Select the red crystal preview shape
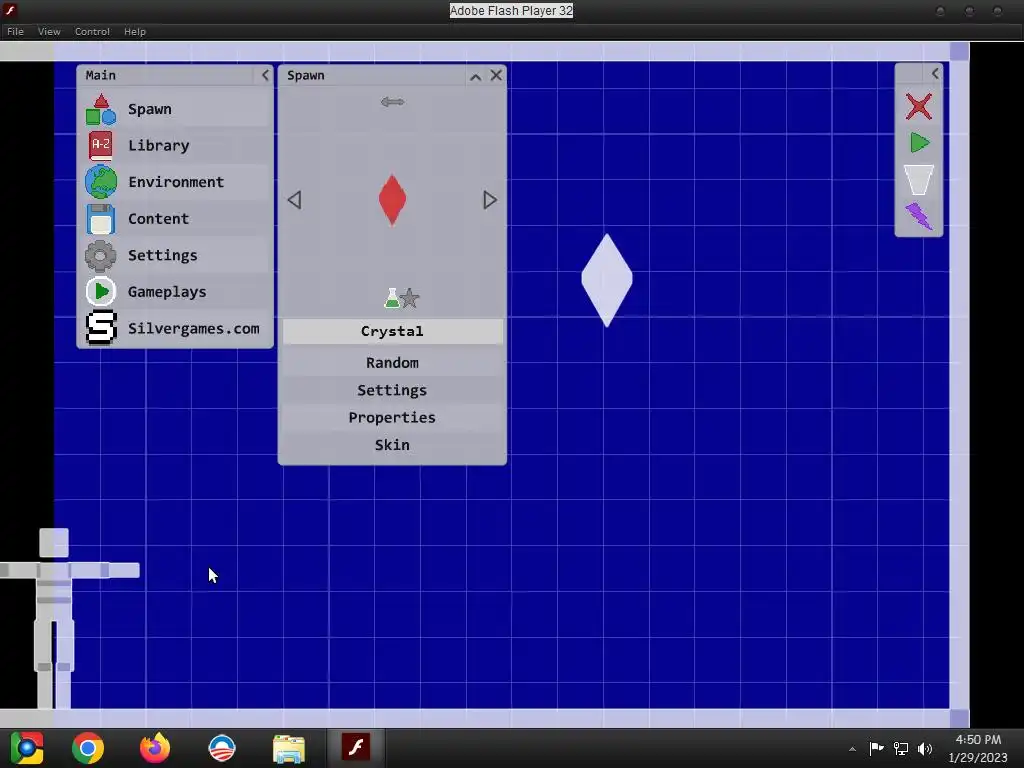The width and height of the screenshot is (1024, 768). pos(392,200)
